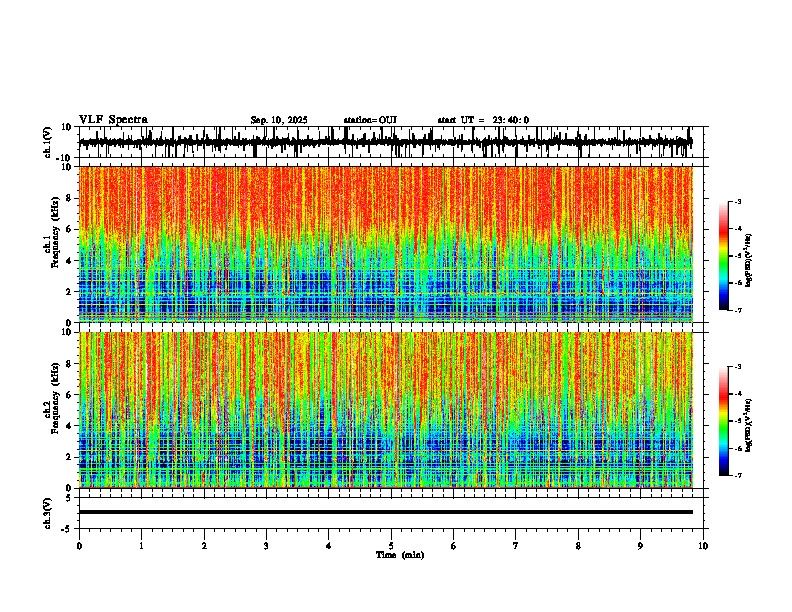Click the date 'Sep. 10, 2025'

(279, 120)
